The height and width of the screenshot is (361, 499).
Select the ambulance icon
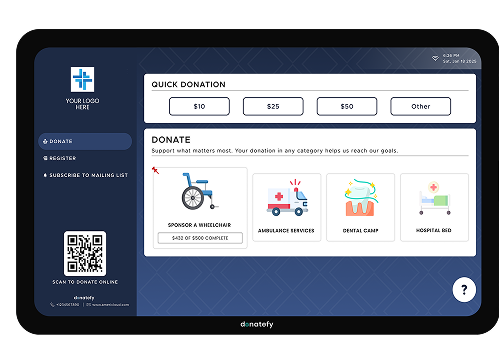pos(287,198)
